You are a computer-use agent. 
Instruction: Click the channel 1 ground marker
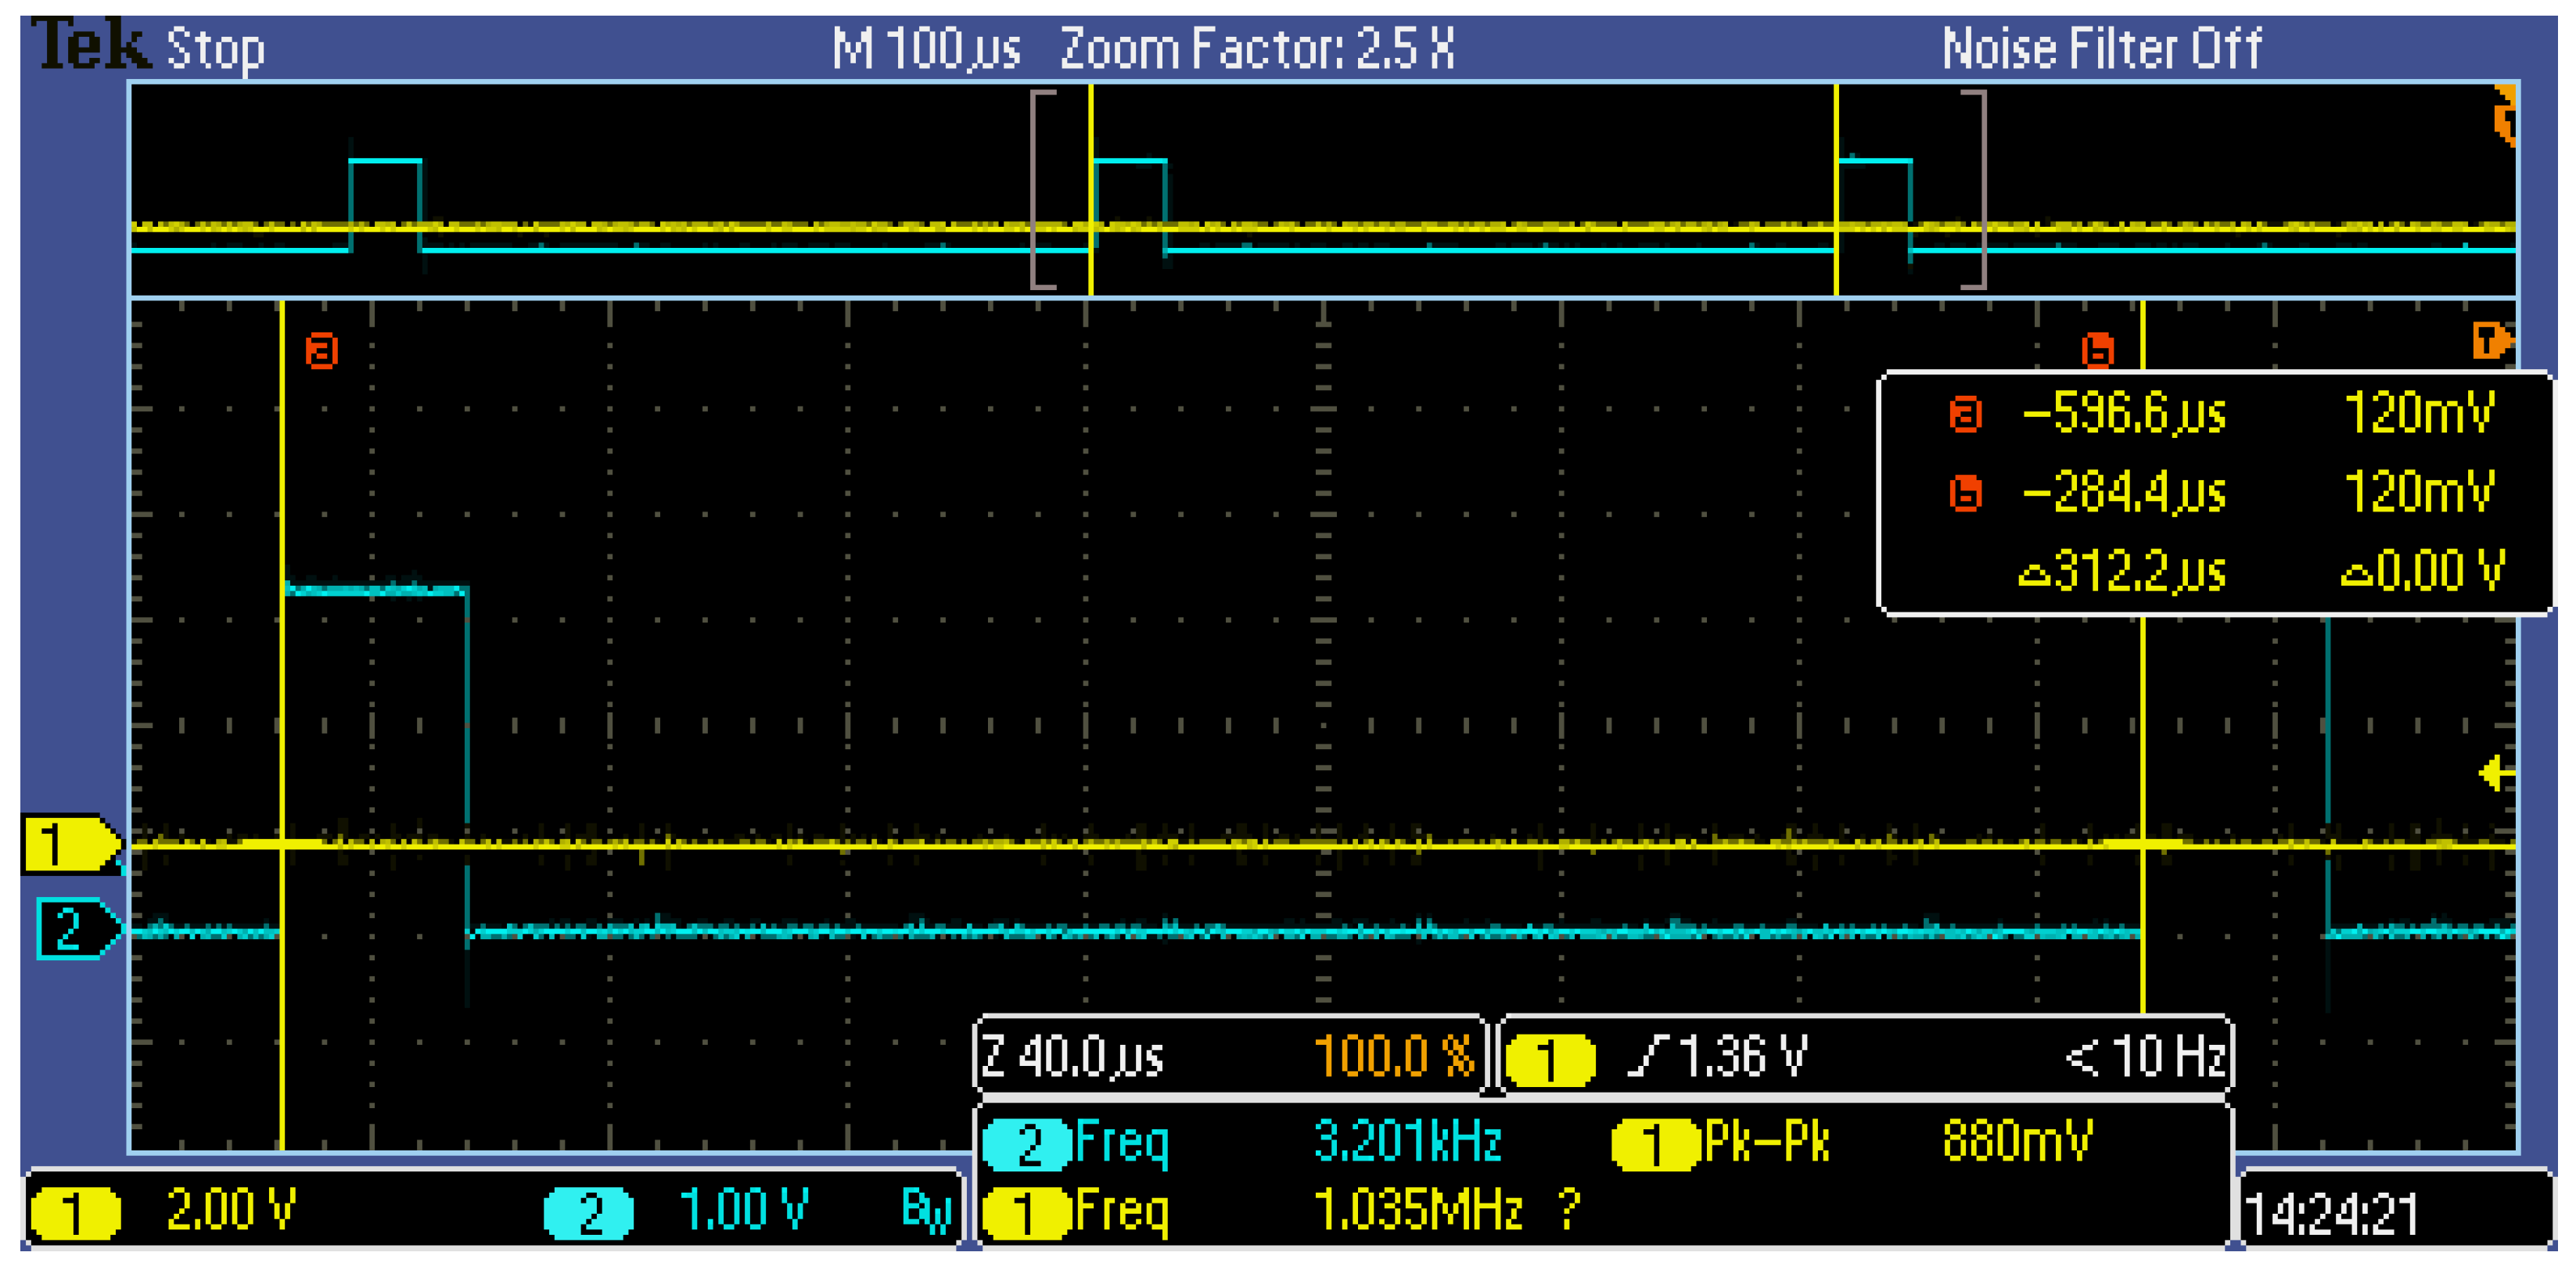pyautogui.click(x=68, y=845)
